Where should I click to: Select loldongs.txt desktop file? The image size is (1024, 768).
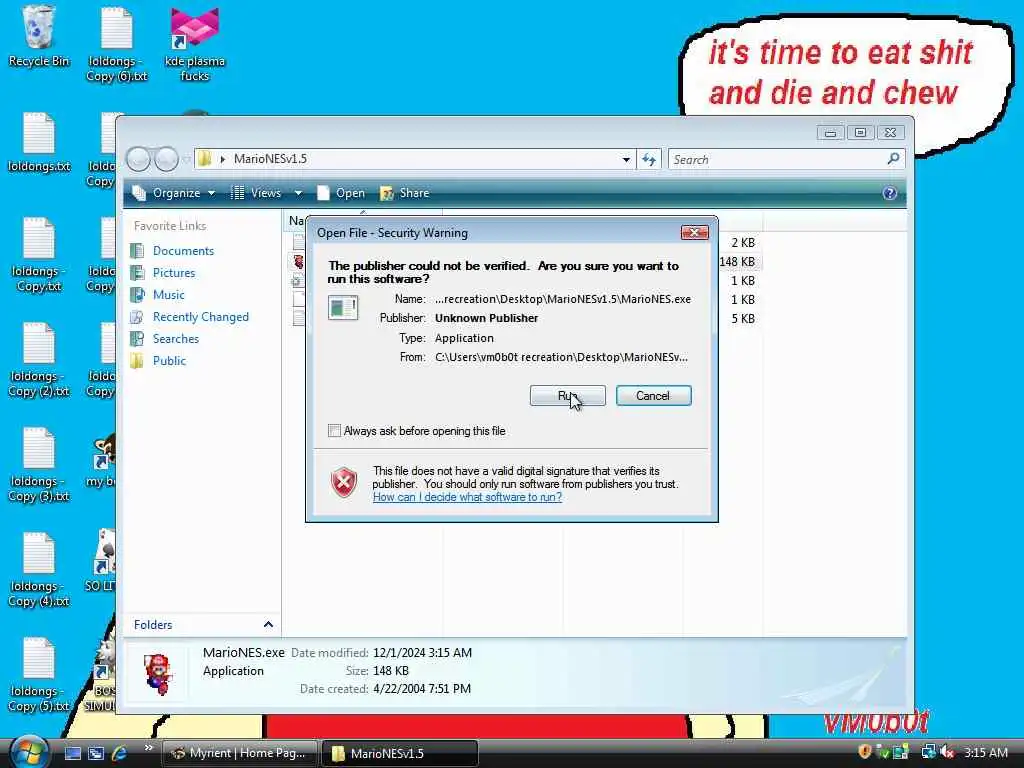pyautogui.click(x=39, y=142)
